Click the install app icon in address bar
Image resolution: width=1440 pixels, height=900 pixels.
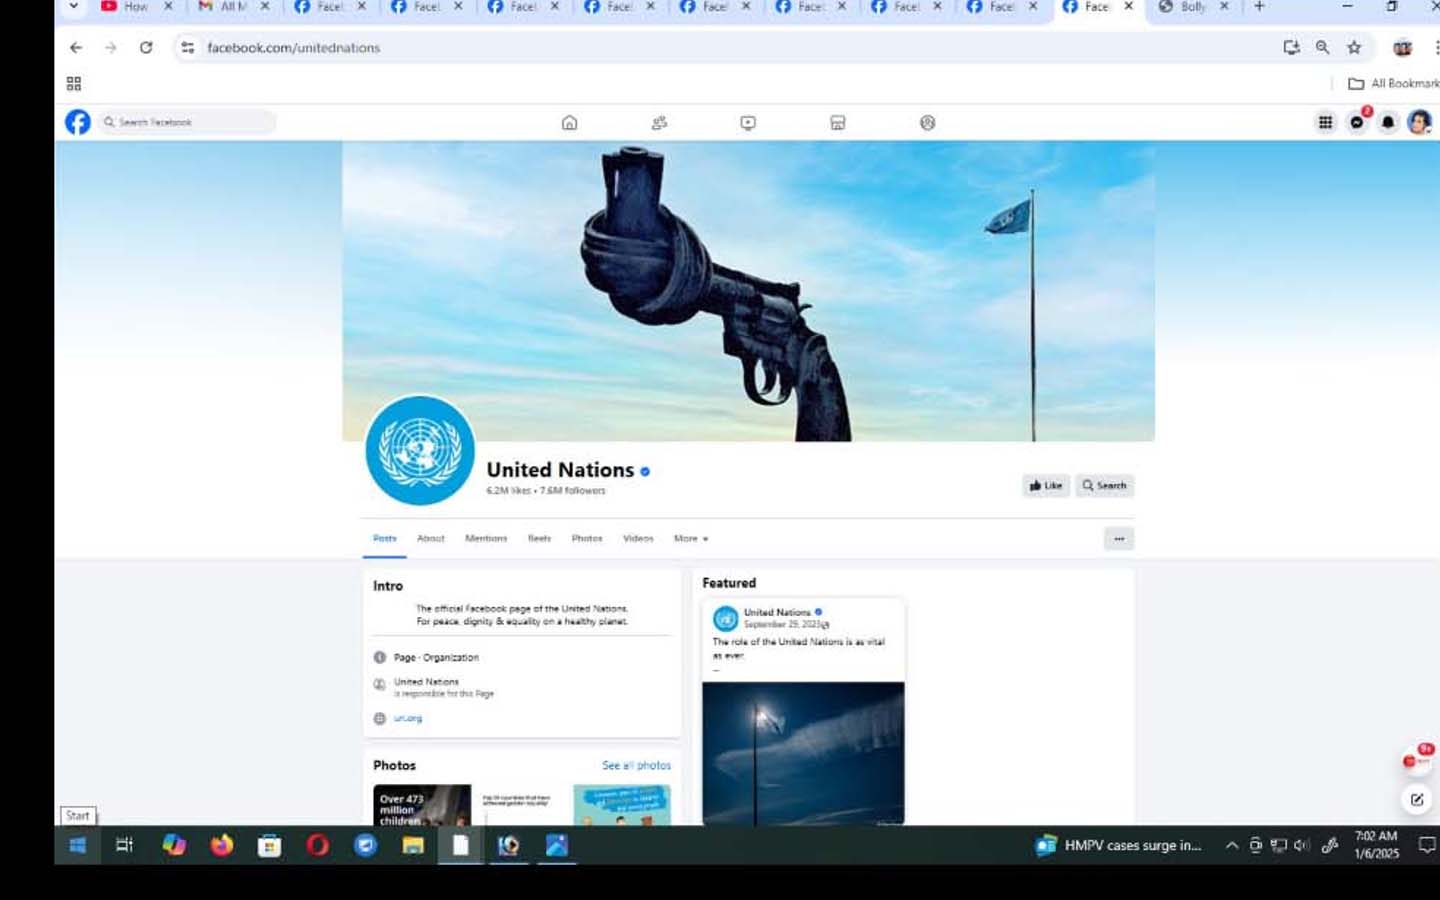click(1291, 47)
